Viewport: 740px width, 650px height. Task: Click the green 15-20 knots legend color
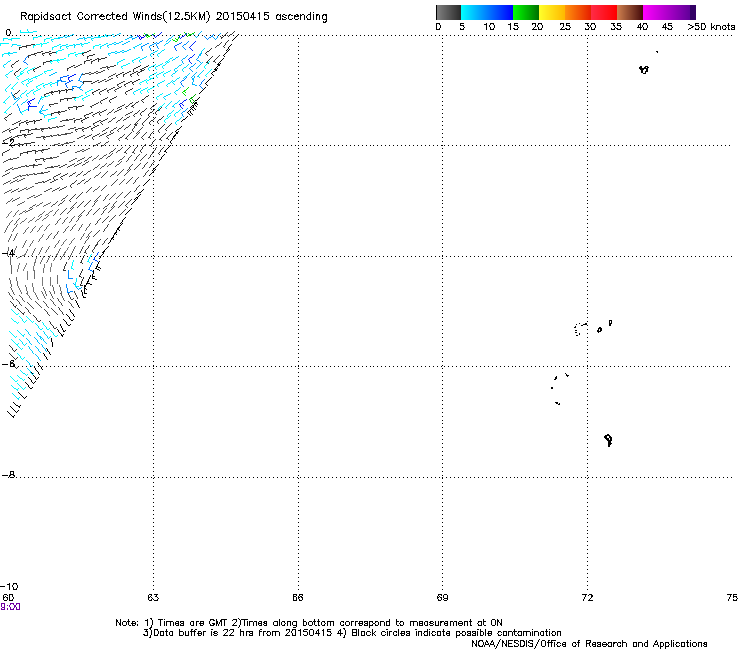click(526, 12)
